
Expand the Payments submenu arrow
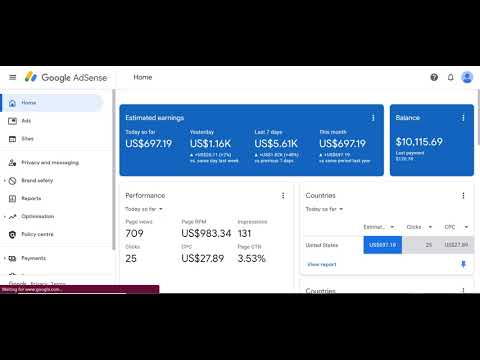click(x=5, y=258)
